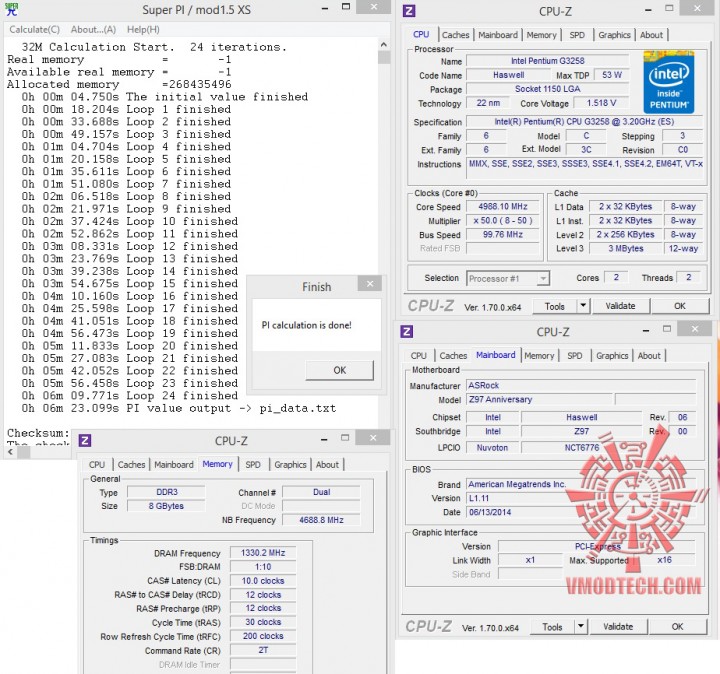Click the Core Speed 4988.10 MHz field
The height and width of the screenshot is (674, 720).
pyautogui.click(x=502, y=207)
